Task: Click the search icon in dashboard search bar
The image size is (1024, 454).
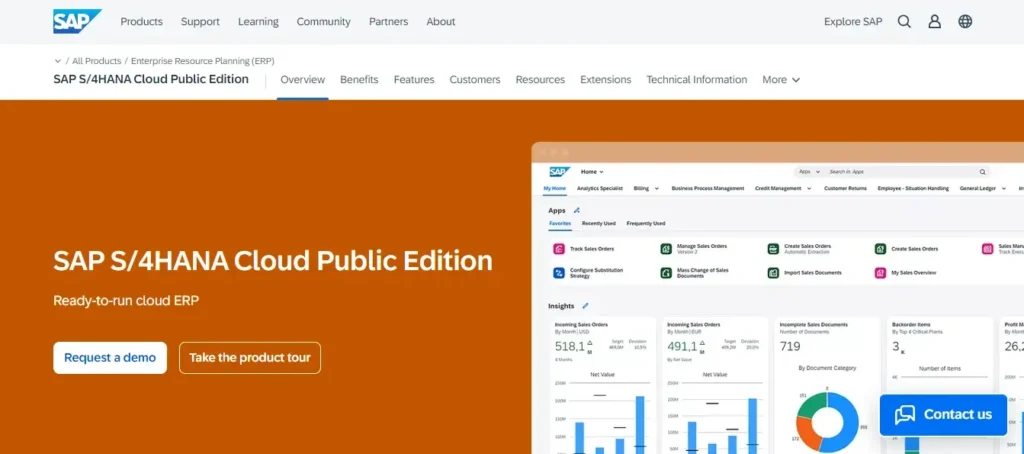Action: click(x=982, y=172)
